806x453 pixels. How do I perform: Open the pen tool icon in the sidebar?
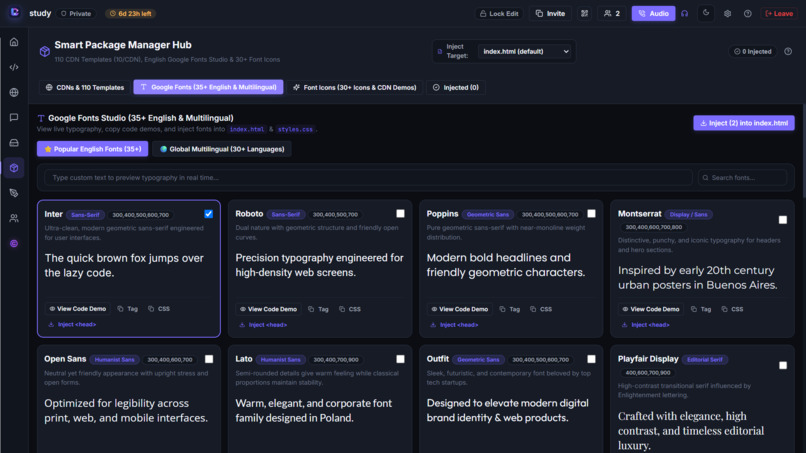tap(14, 193)
